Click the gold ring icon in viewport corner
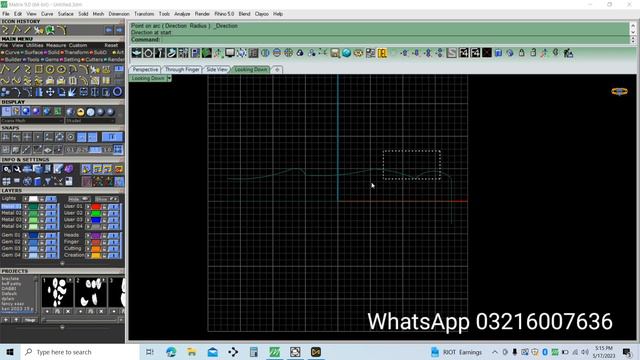This screenshot has height=360, width=640. 619,91
